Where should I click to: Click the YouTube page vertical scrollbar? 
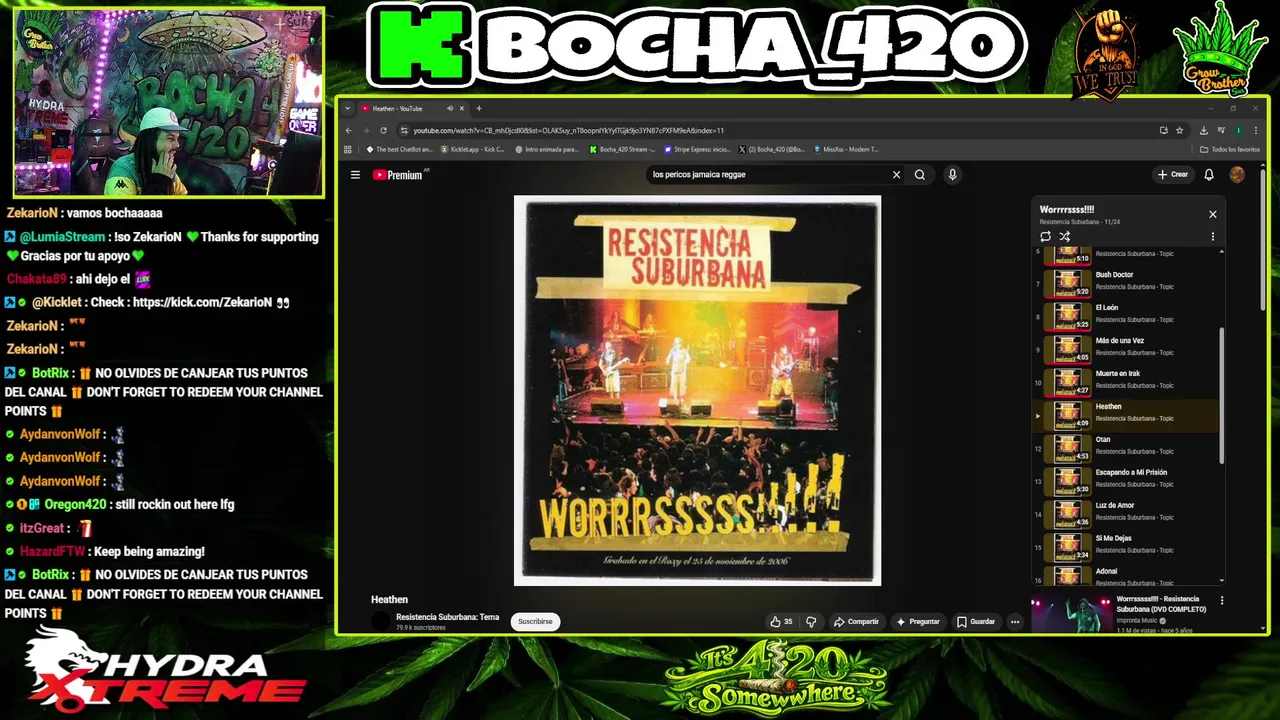1263,240
